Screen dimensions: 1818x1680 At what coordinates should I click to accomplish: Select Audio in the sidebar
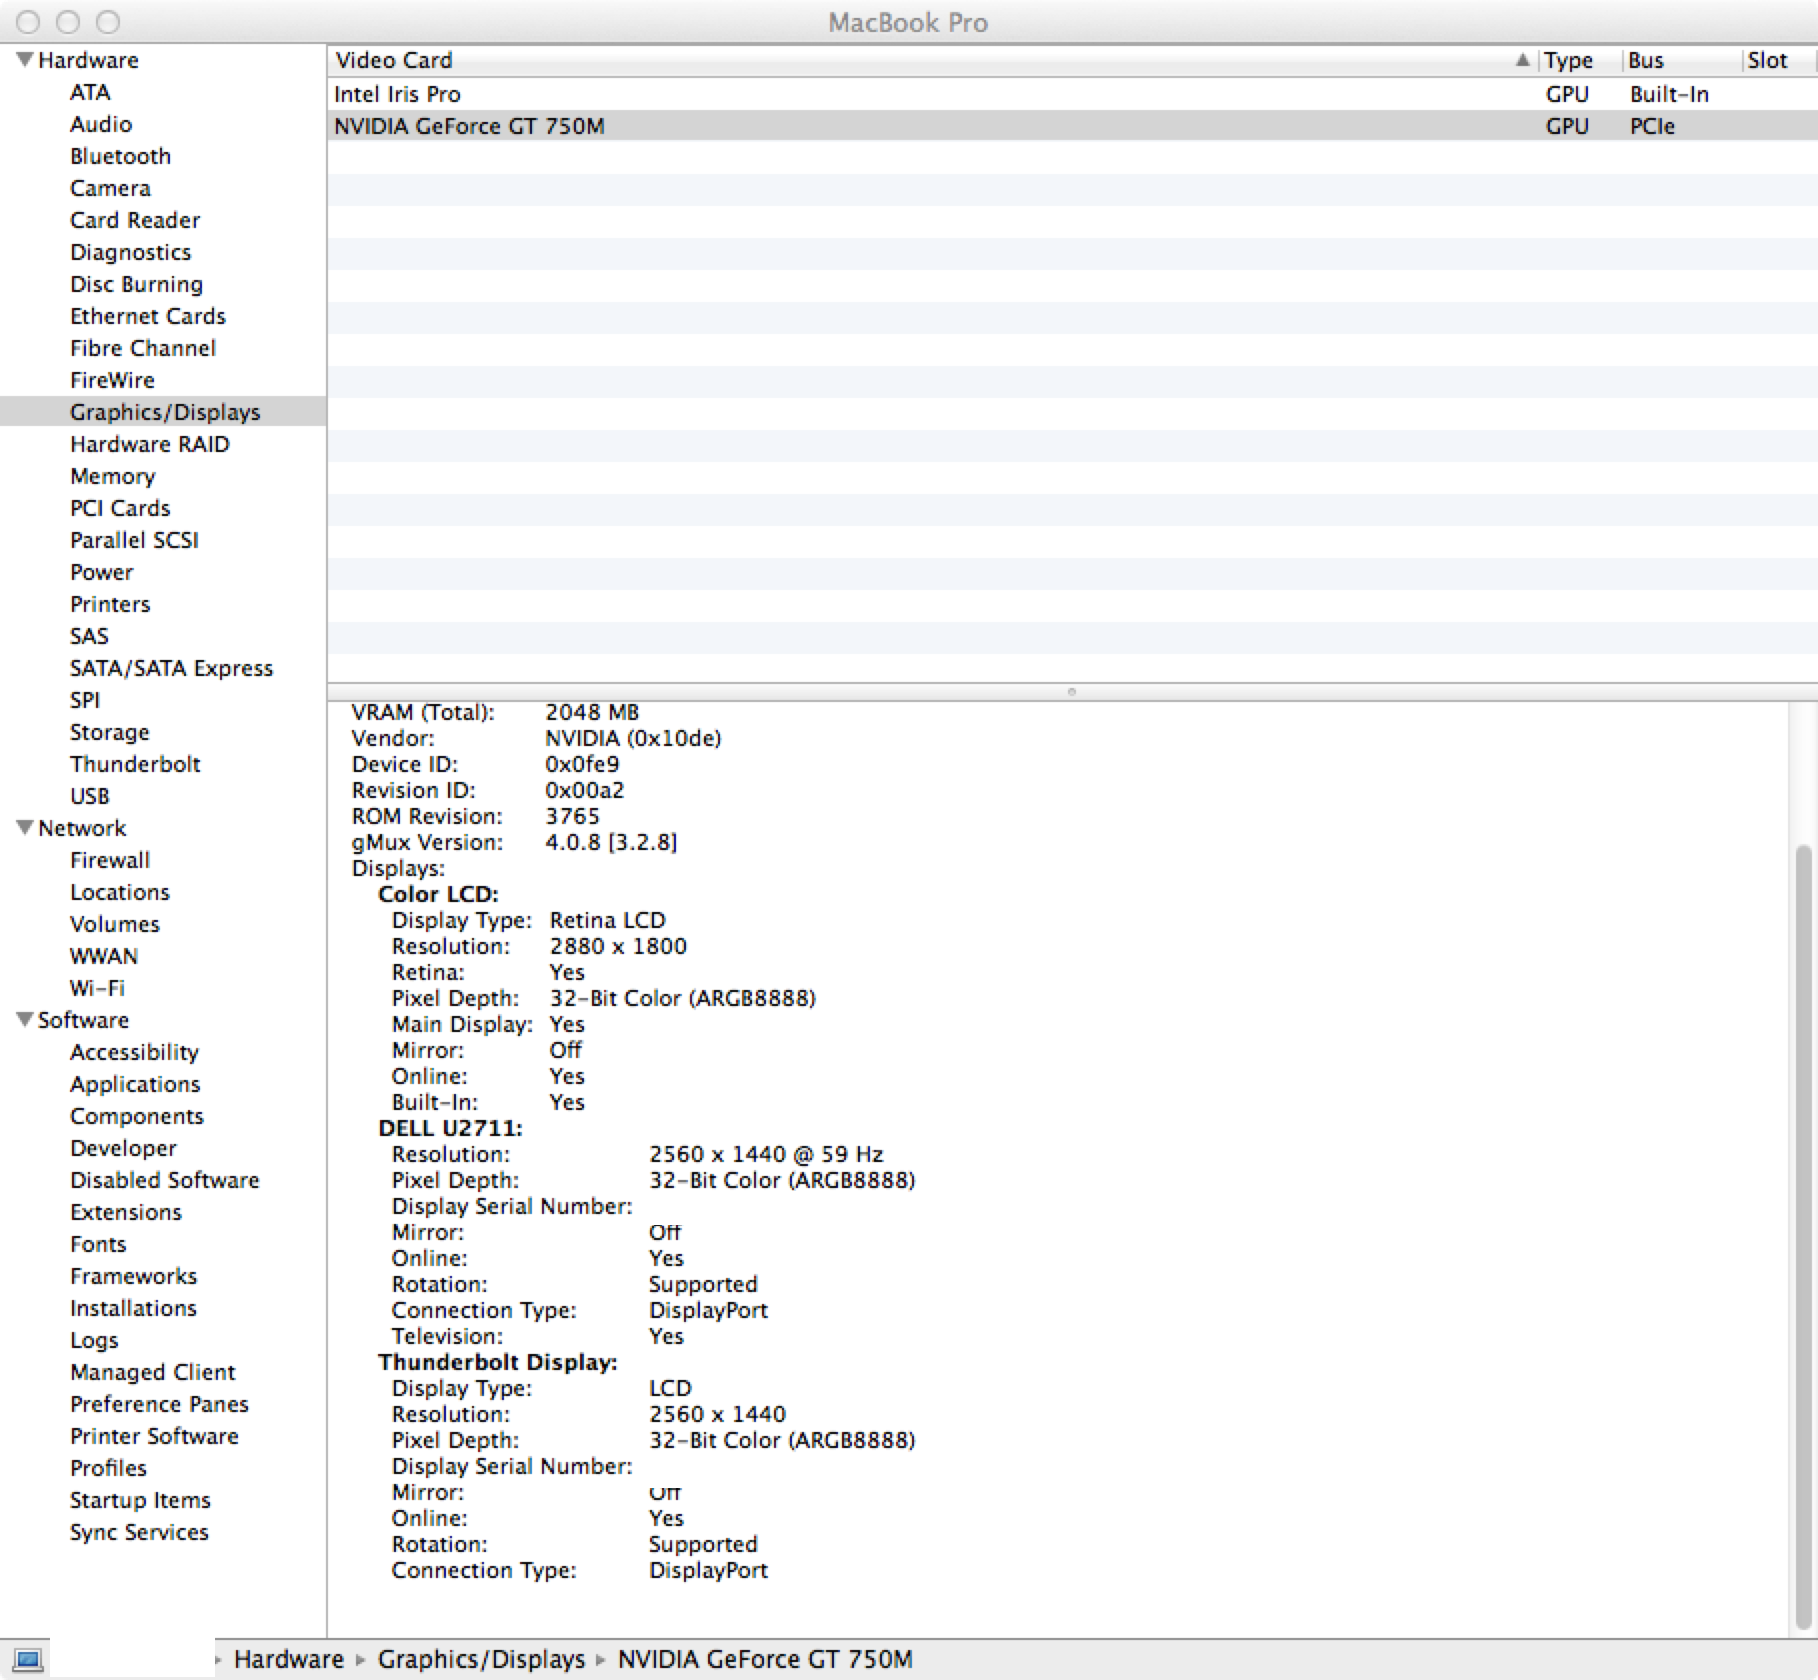click(x=101, y=124)
